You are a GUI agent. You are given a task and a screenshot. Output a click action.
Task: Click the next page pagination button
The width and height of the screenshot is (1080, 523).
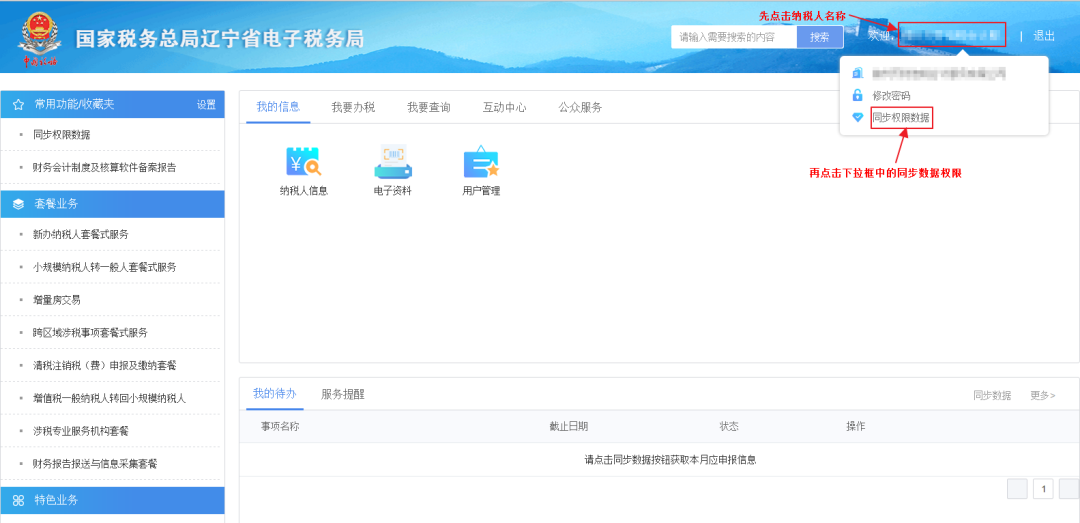[x=1069, y=489]
